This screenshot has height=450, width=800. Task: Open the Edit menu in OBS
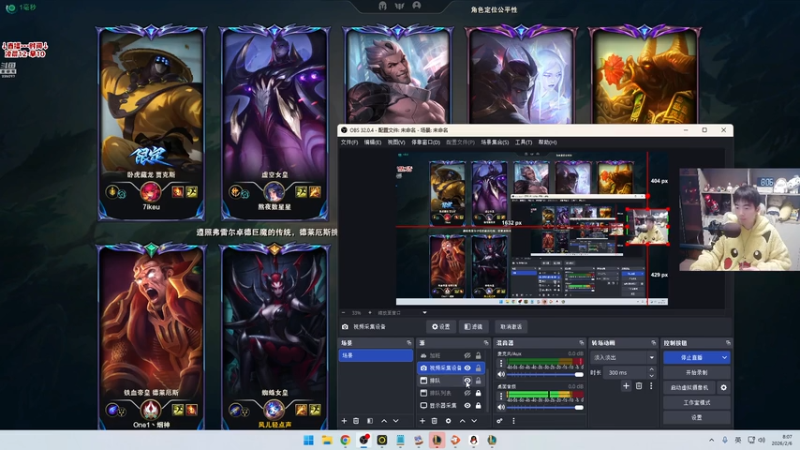[x=372, y=142]
